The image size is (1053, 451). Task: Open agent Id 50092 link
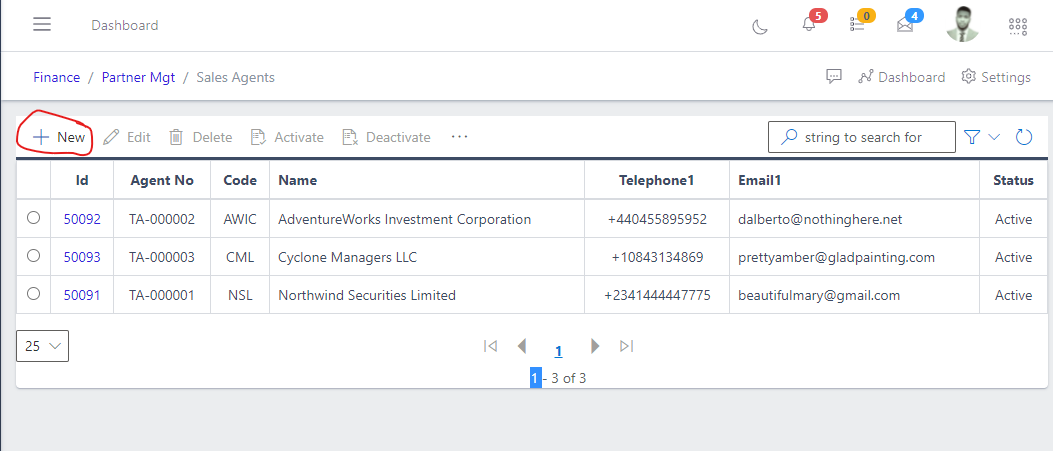point(82,219)
